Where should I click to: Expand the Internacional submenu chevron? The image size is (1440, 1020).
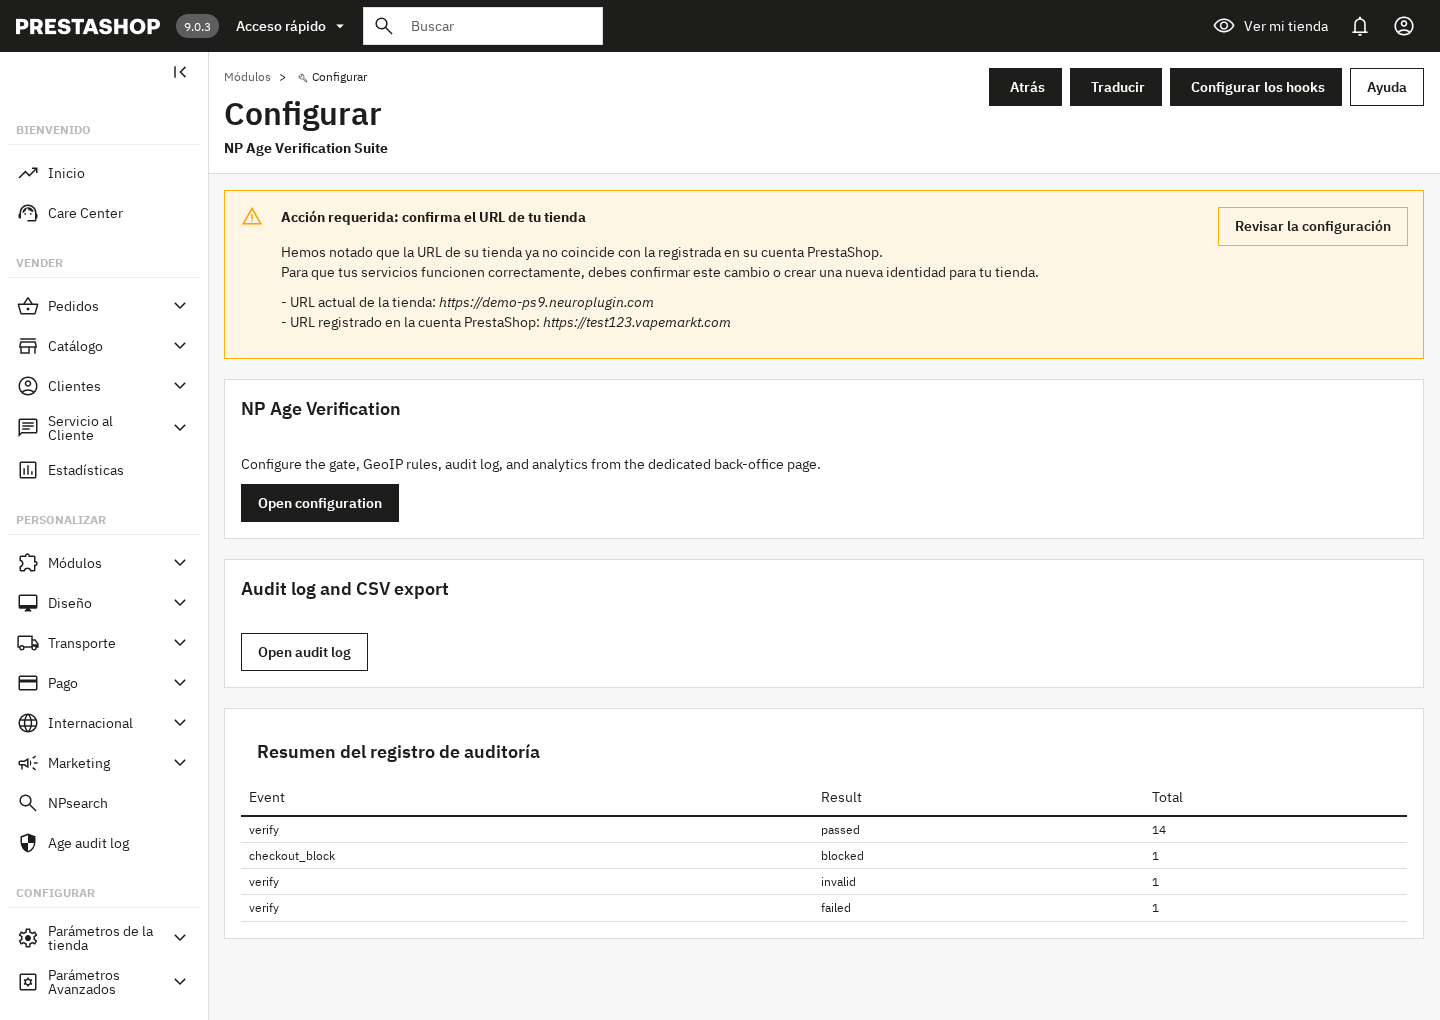pos(180,723)
